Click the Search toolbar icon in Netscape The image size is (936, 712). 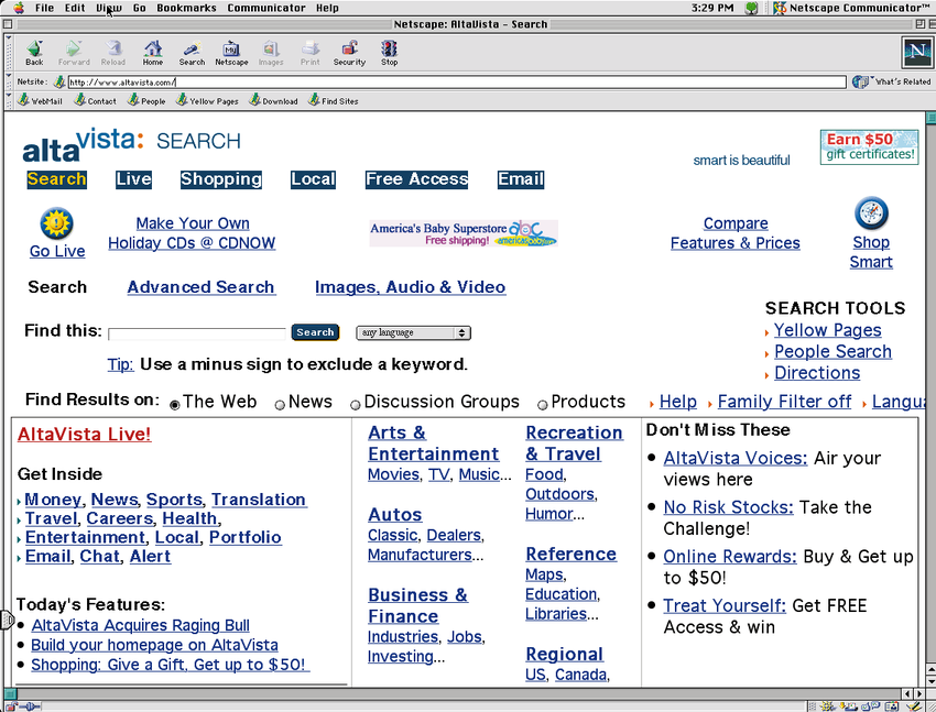191,50
